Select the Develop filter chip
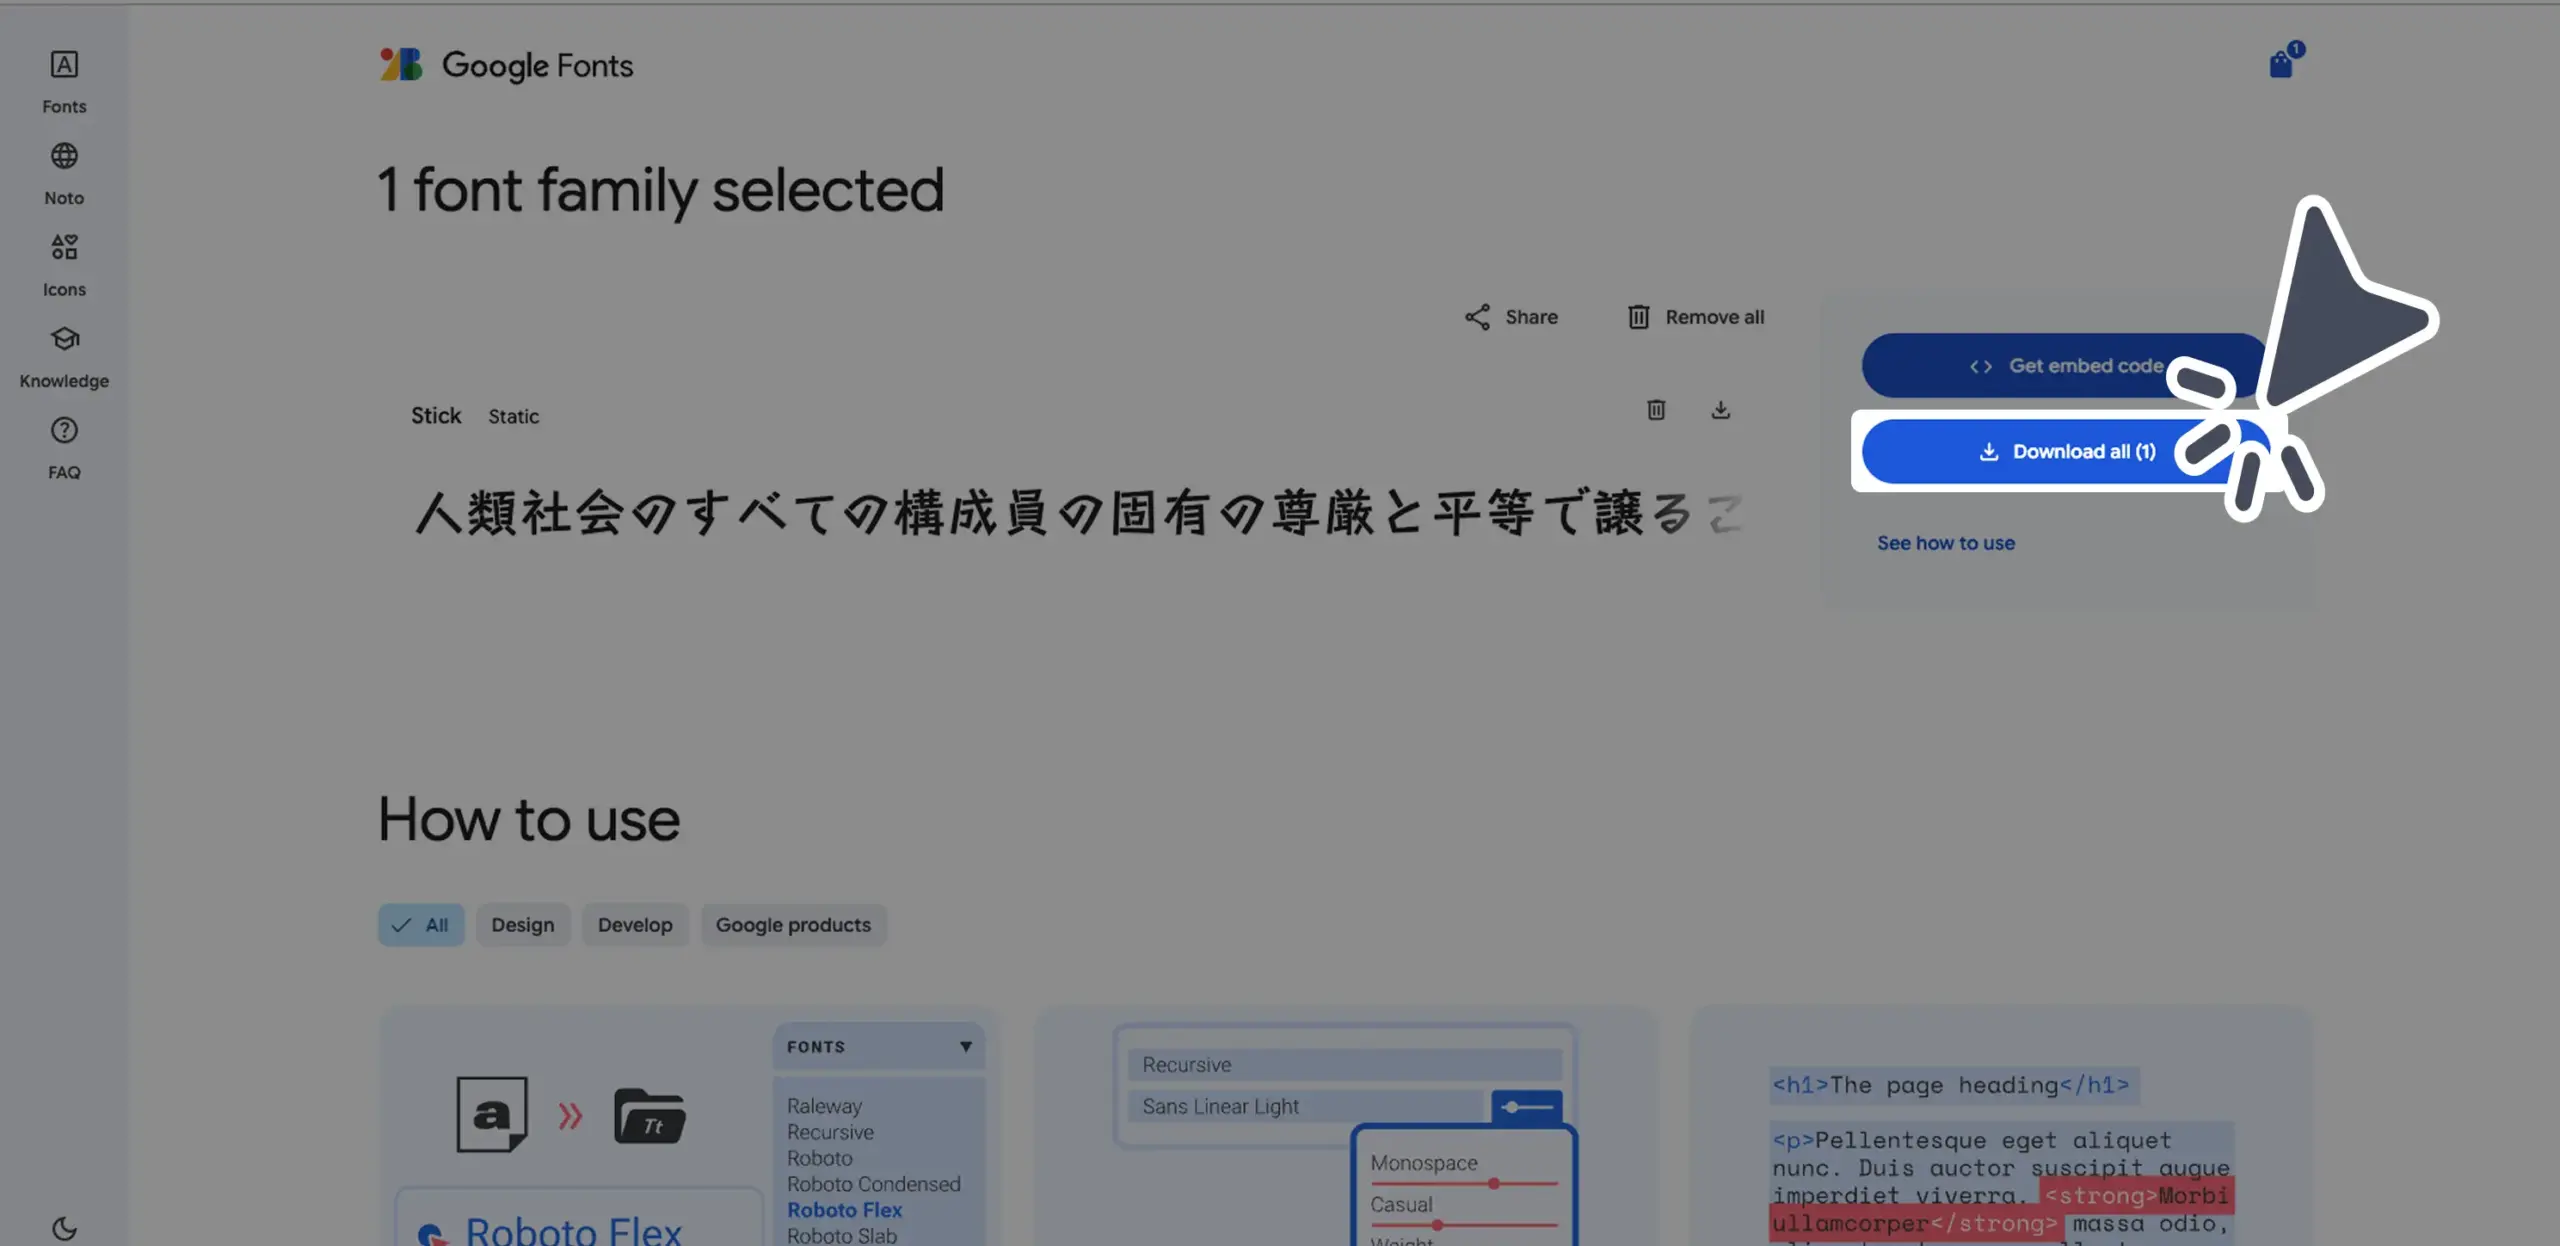 point(635,925)
